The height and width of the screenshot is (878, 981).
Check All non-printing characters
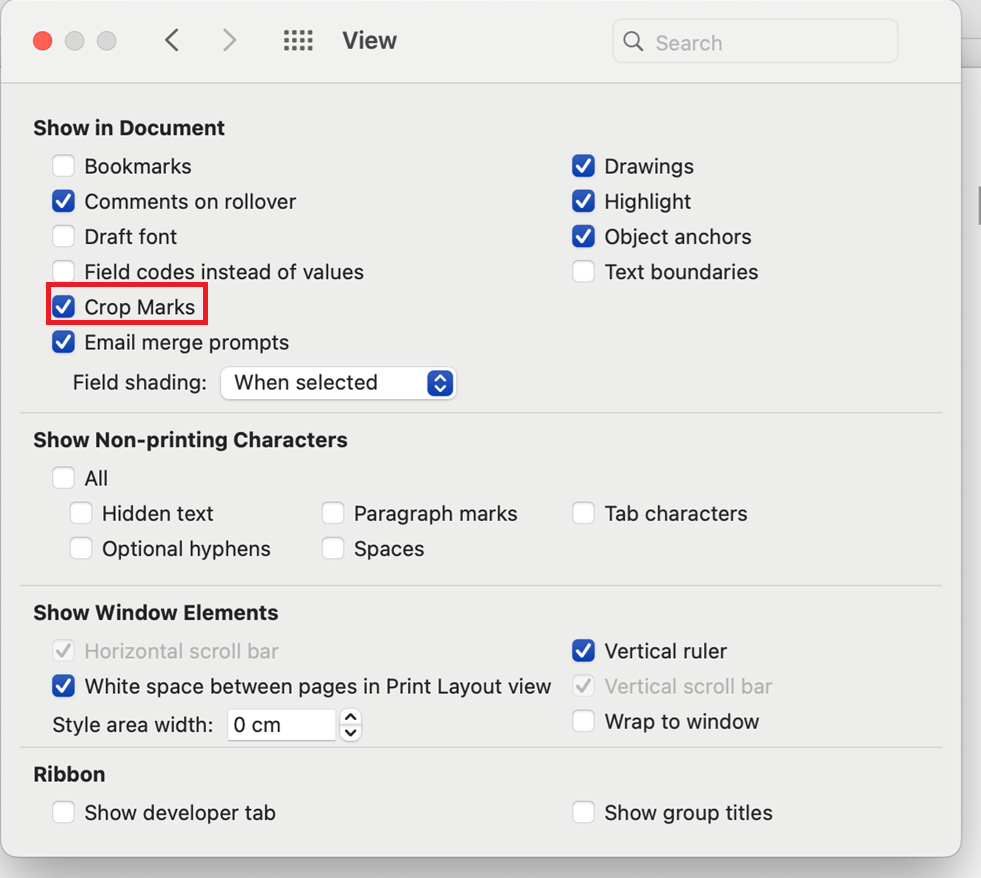coord(63,478)
